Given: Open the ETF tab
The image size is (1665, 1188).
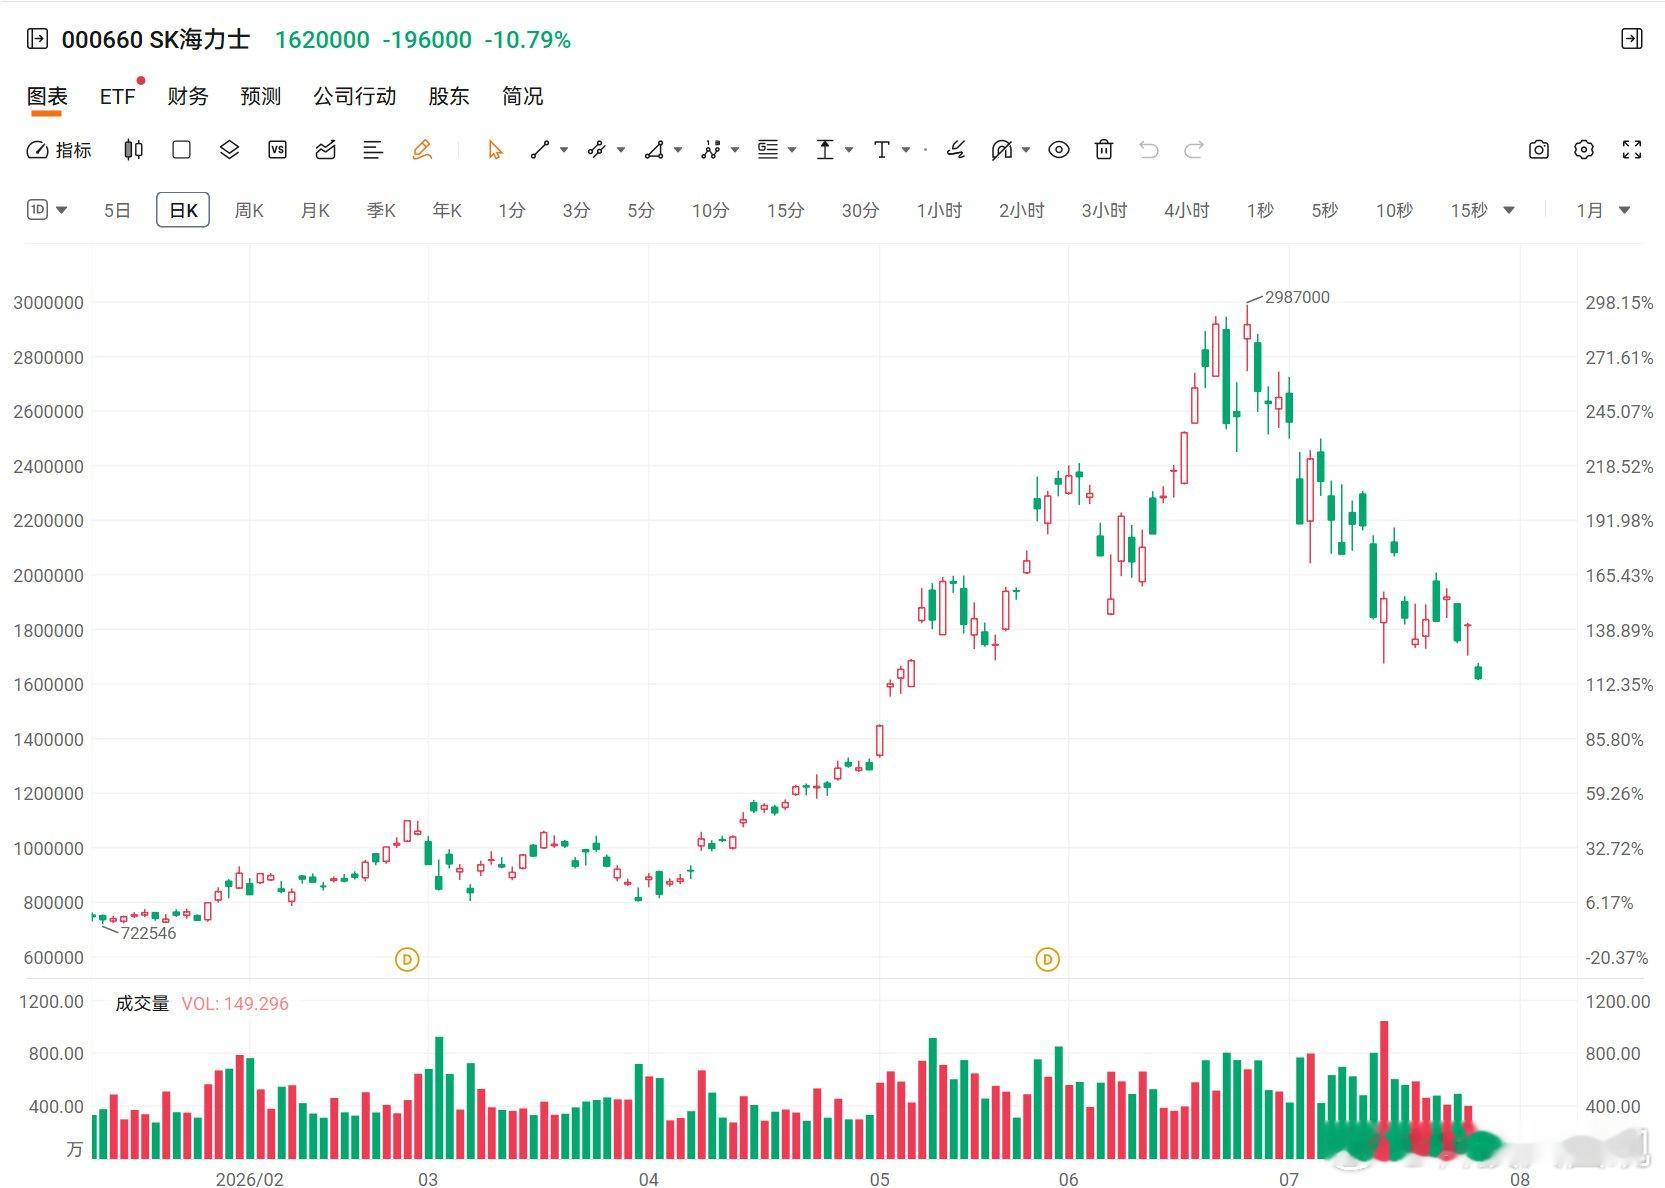Looking at the screenshot, I should point(117,96).
